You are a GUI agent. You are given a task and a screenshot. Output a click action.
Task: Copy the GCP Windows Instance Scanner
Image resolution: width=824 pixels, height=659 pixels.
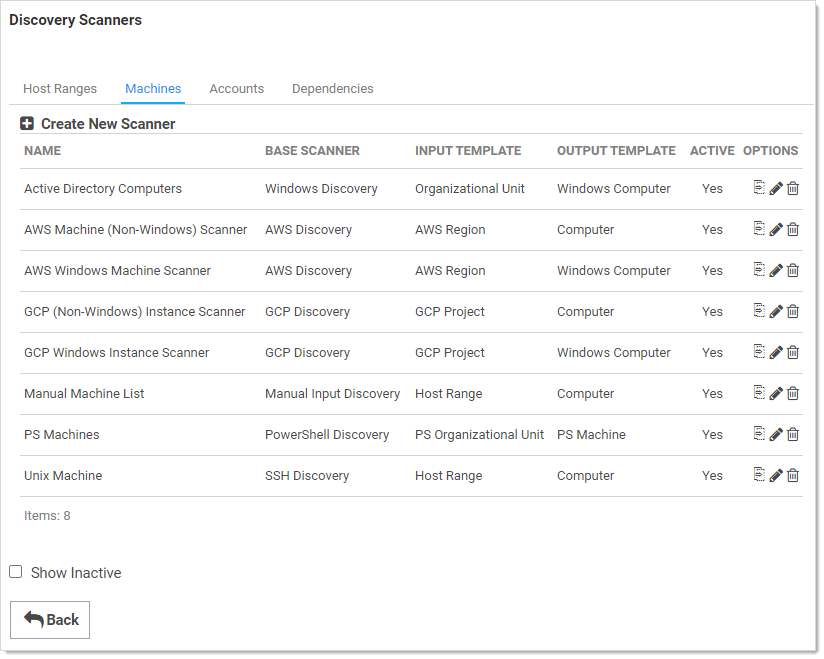click(x=759, y=352)
